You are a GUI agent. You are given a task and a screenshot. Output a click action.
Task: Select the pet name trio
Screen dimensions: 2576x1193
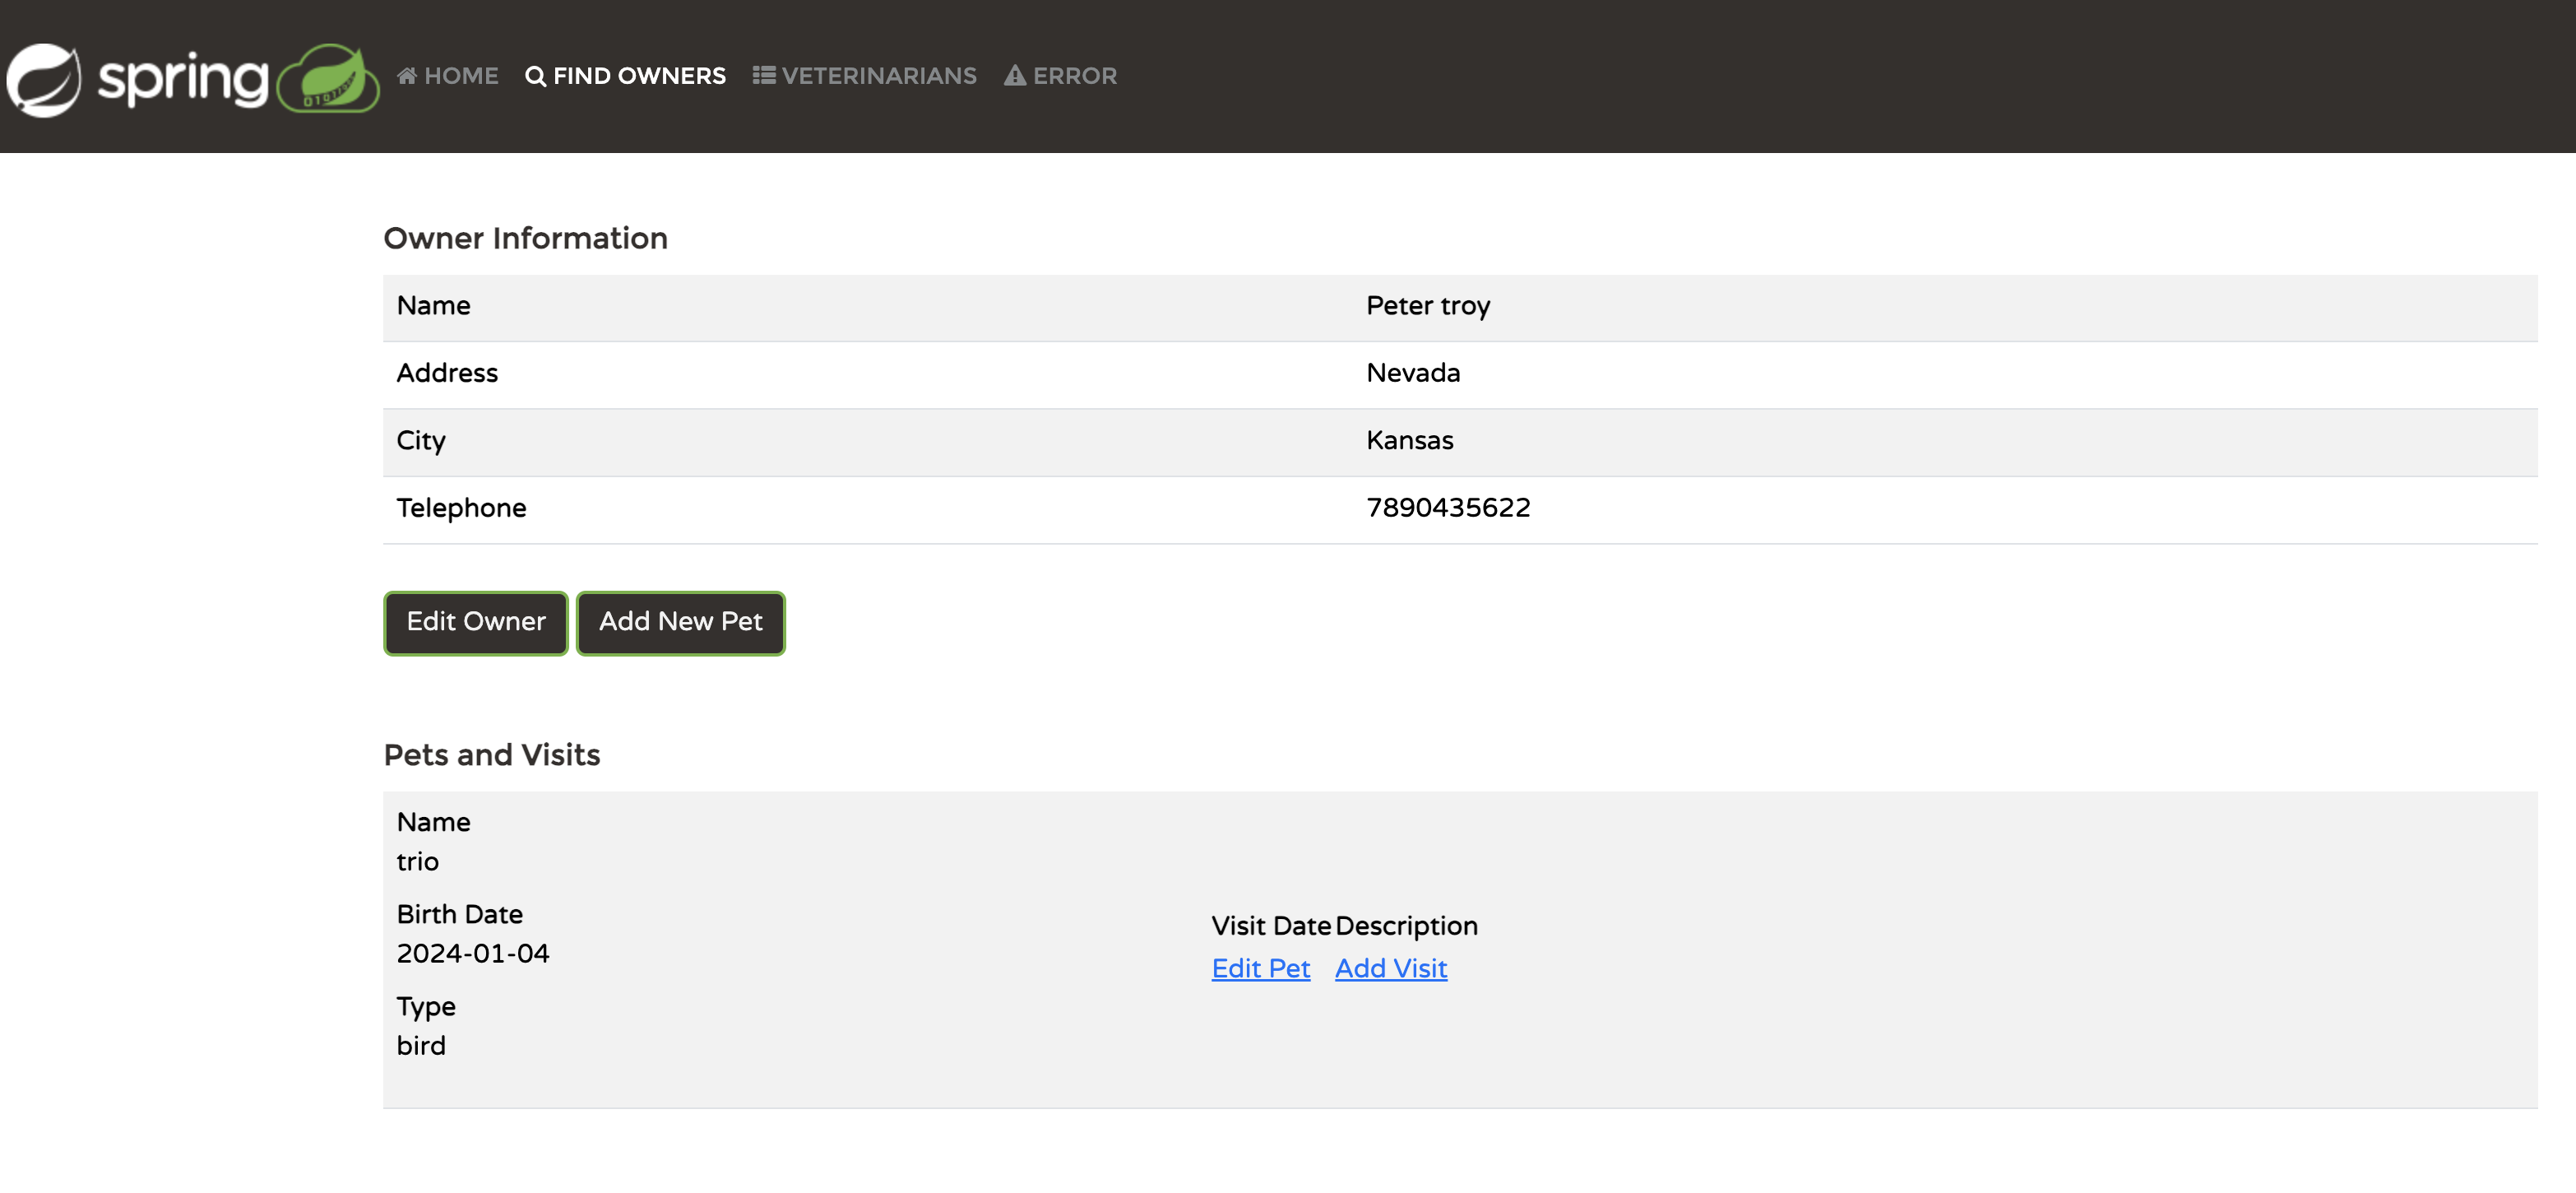coord(418,862)
